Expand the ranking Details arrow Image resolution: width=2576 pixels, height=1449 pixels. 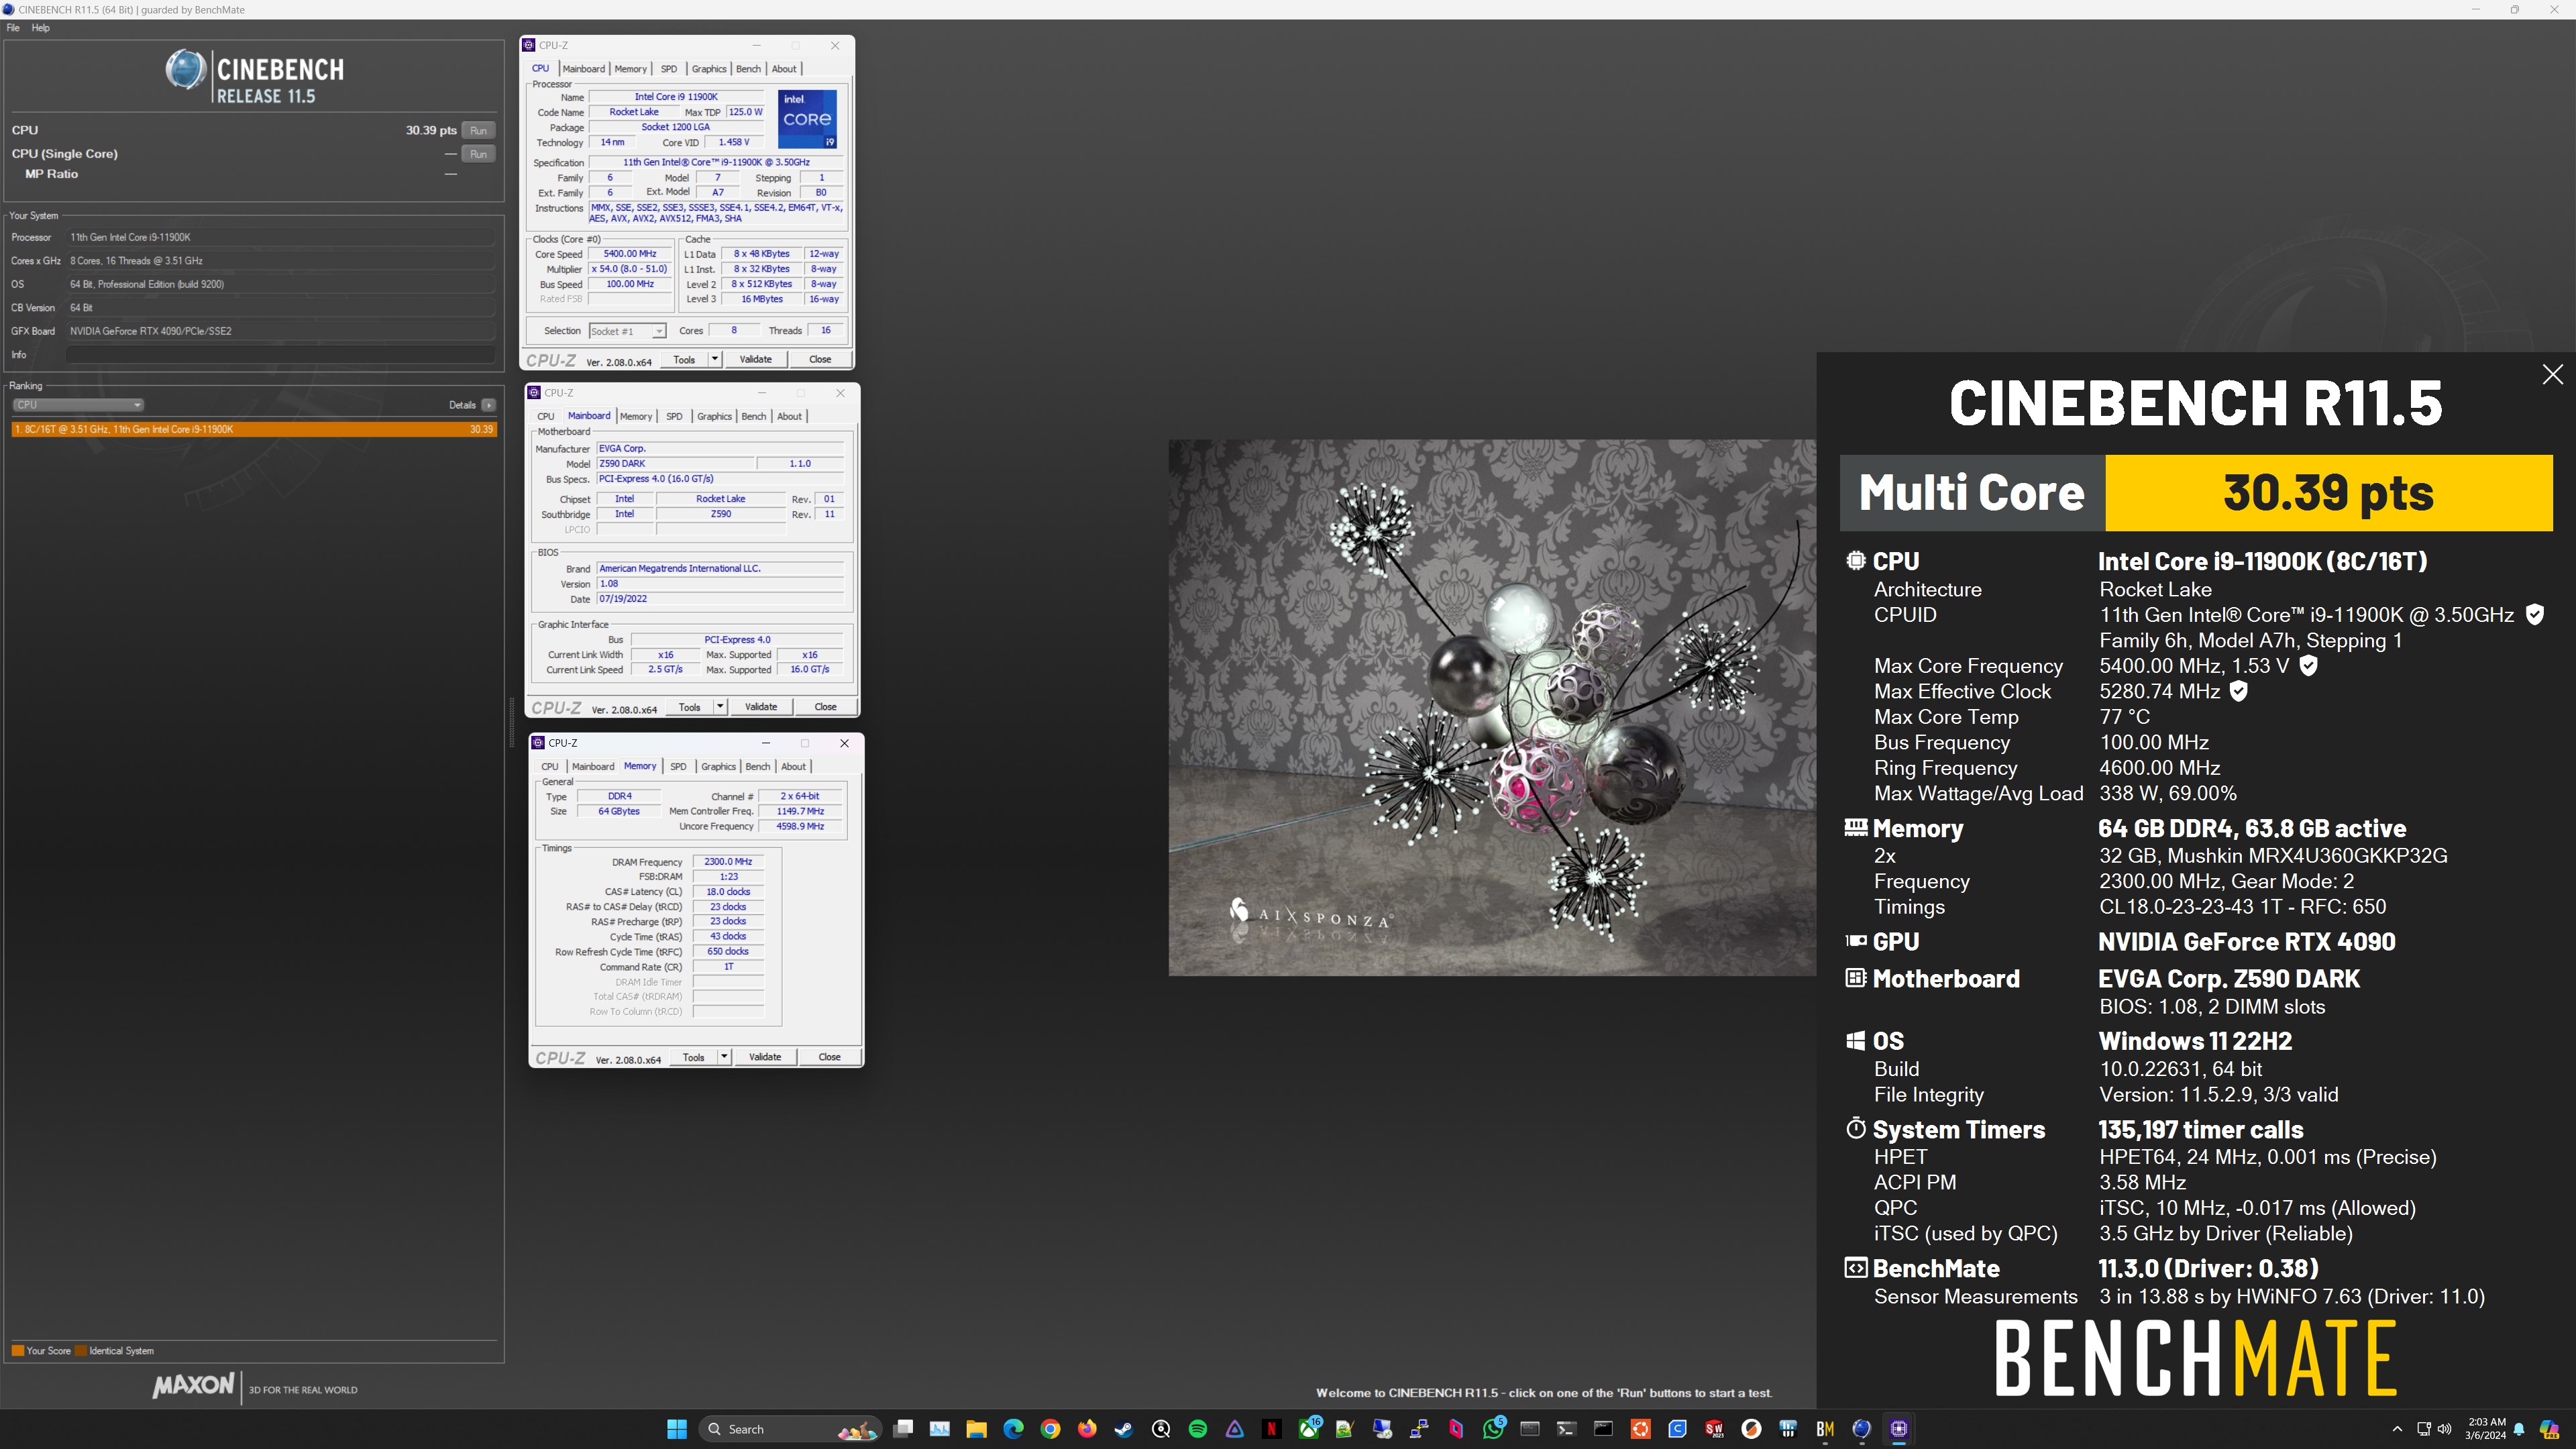pos(488,405)
